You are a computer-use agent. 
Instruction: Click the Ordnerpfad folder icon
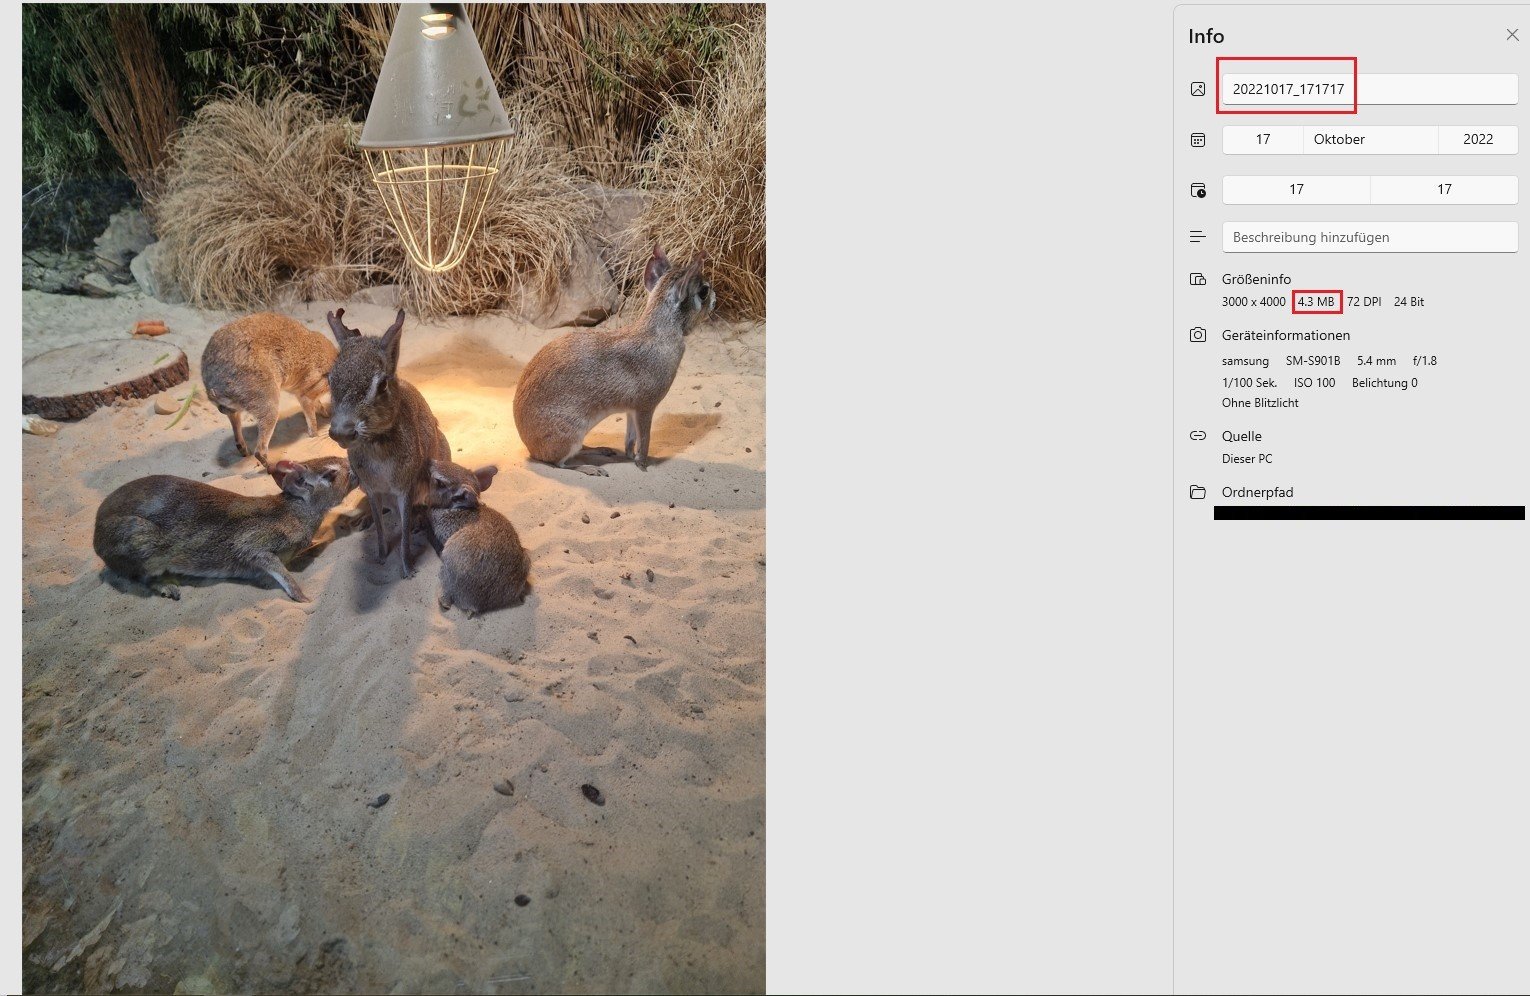[x=1198, y=492]
